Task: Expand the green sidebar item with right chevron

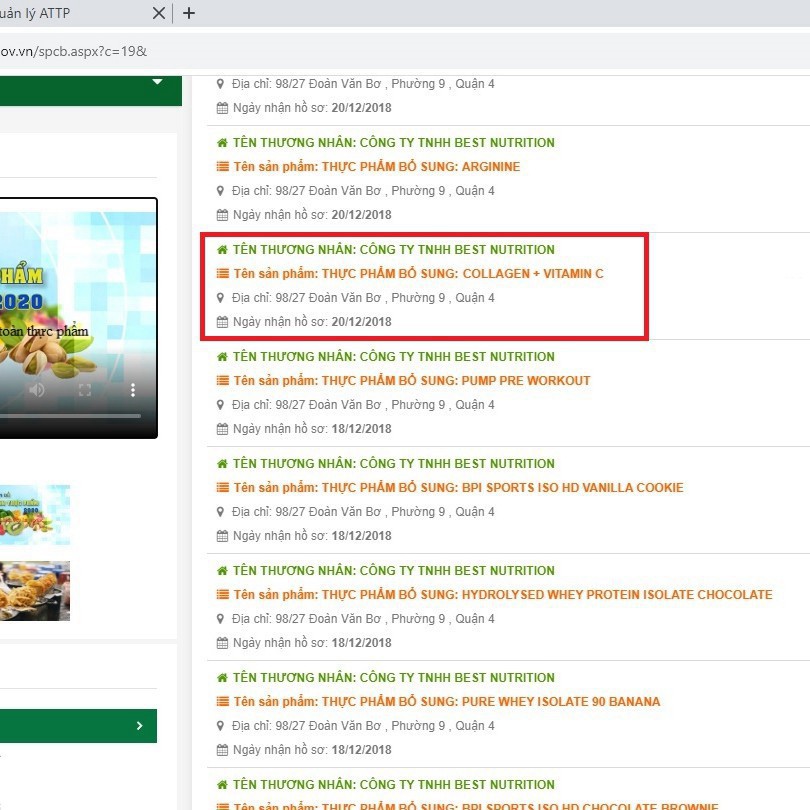Action: [139, 726]
